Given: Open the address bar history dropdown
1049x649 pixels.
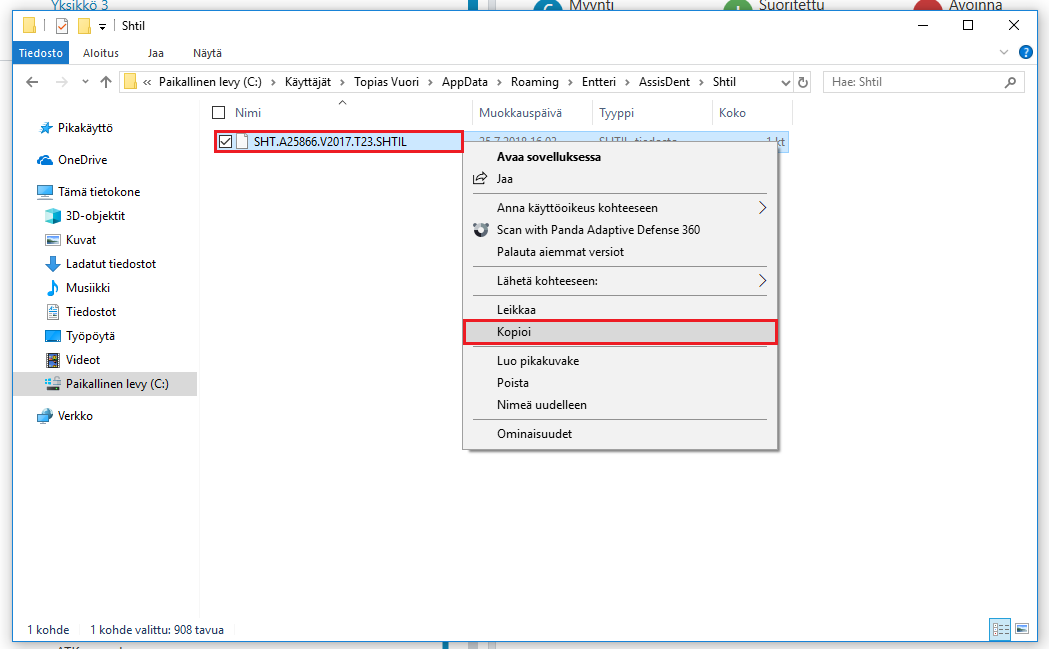Looking at the screenshot, I should tap(785, 82).
